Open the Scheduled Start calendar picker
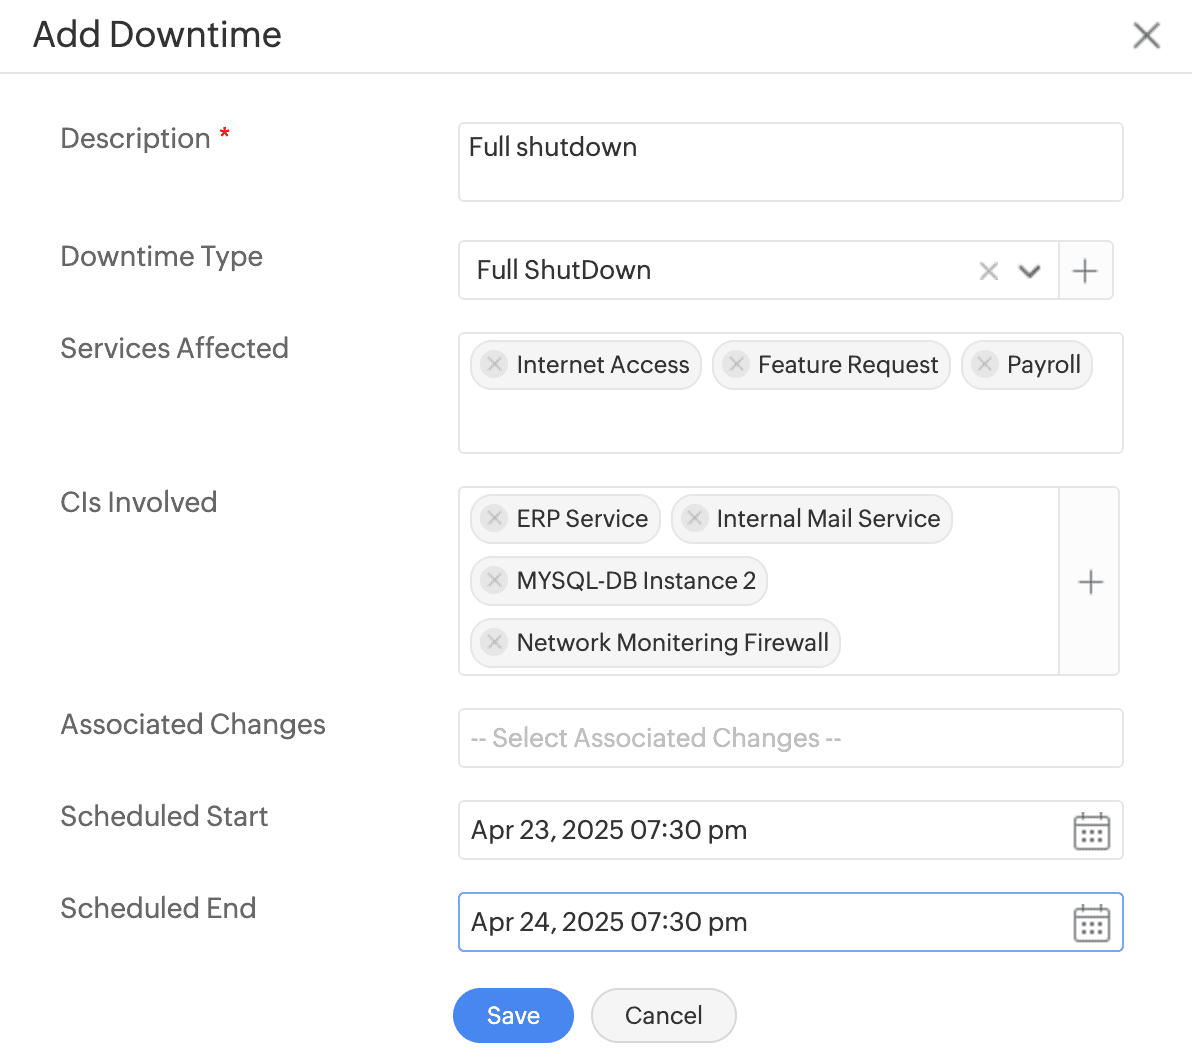This screenshot has width=1192, height=1062. point(1091,831)
